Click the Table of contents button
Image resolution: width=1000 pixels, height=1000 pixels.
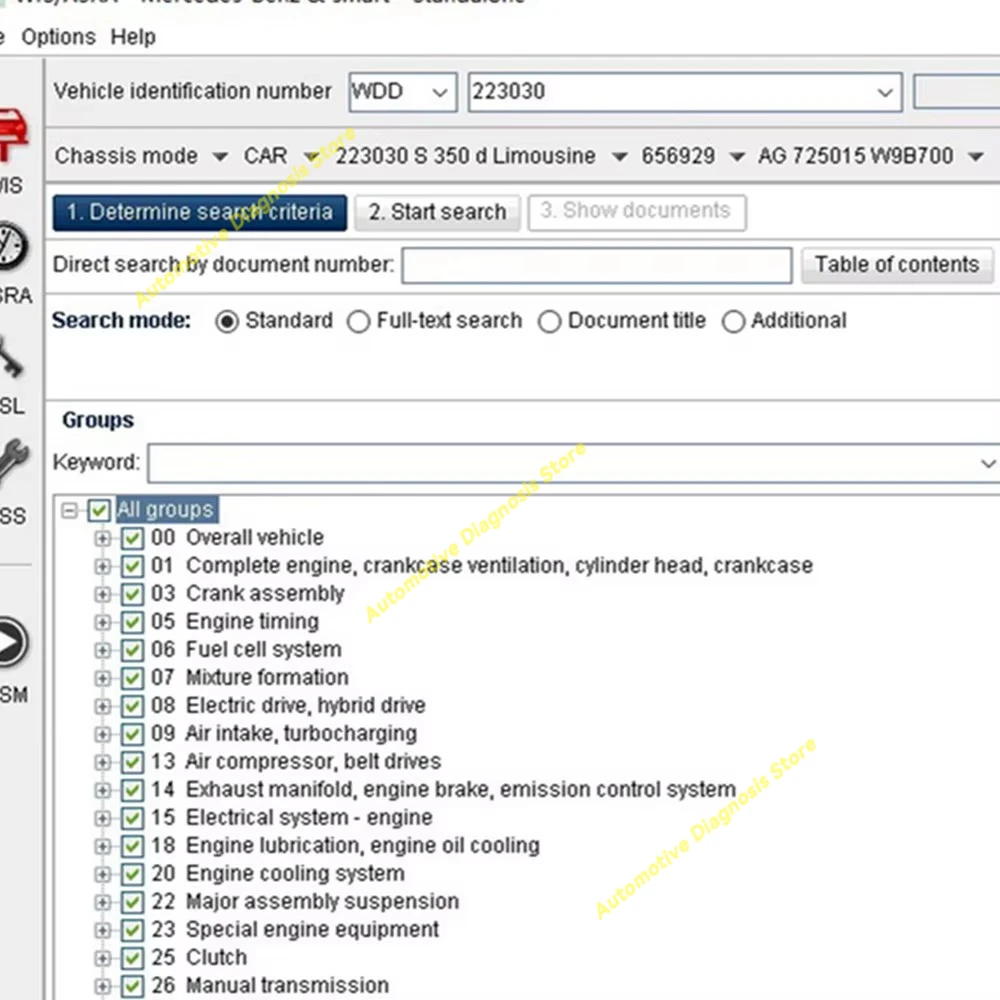click(x=897, y=265)
